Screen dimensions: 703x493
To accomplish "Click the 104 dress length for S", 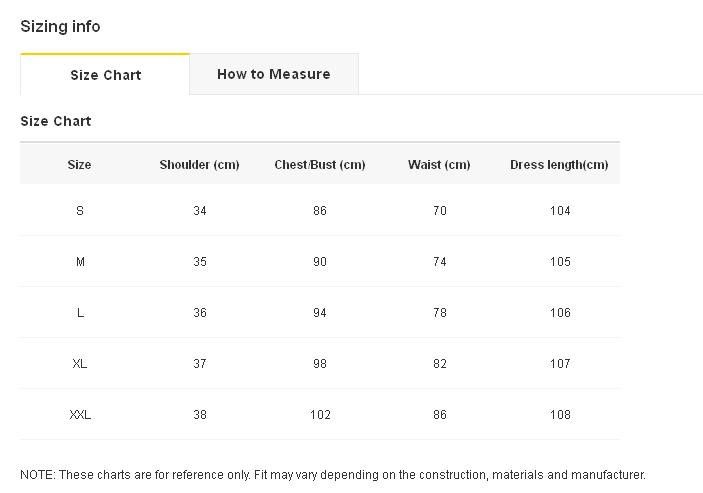I will click(560, 211).
